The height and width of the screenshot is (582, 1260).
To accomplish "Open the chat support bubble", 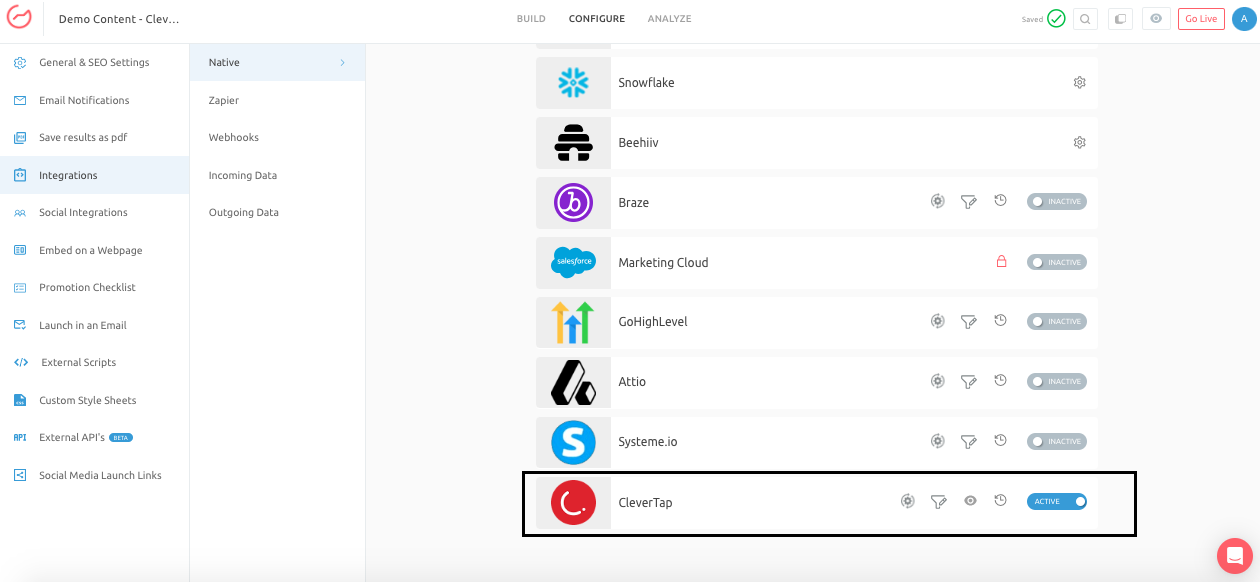I will click(1235, 556).
